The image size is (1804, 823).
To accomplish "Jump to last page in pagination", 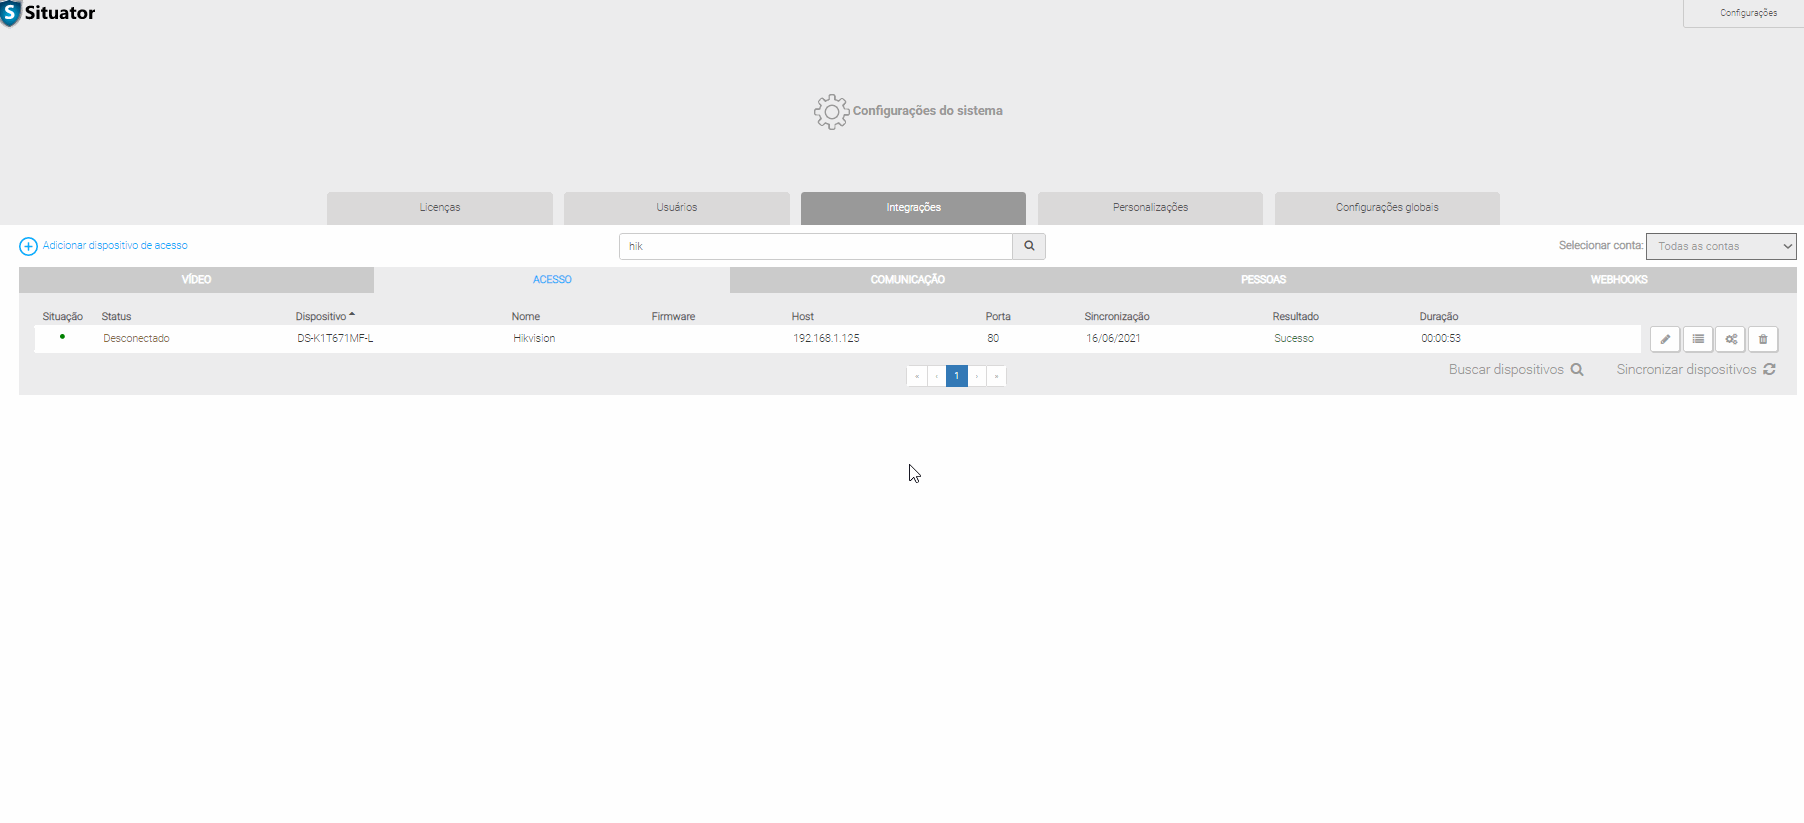I will [x=996, y=376].
